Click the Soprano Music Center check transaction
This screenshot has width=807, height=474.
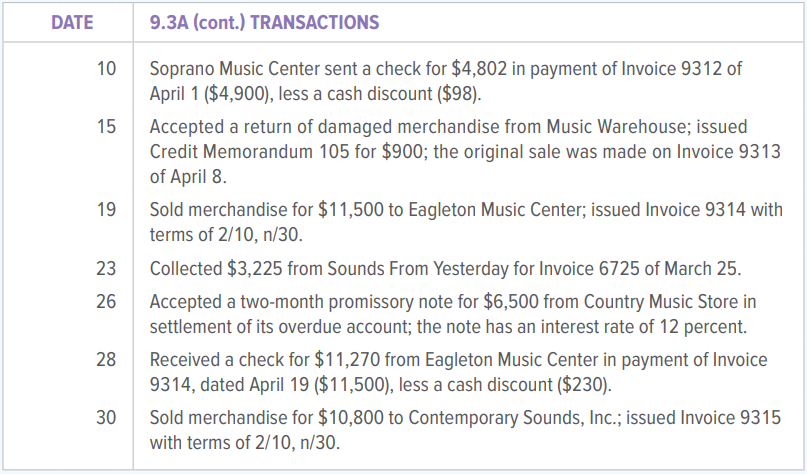click(447, 79)
